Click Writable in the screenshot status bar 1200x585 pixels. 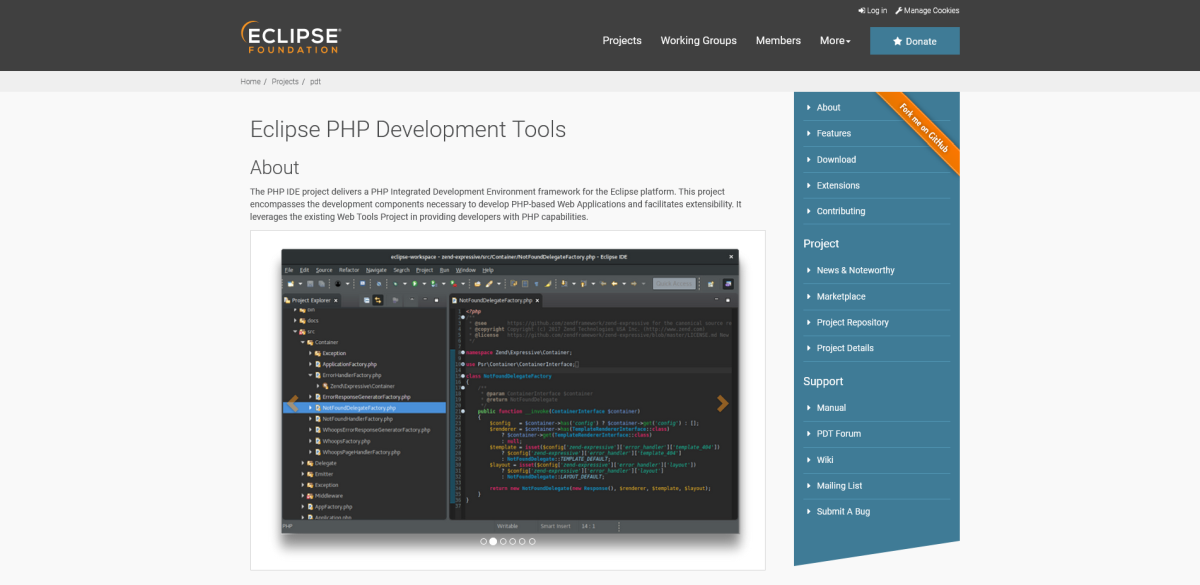(507, 526)
